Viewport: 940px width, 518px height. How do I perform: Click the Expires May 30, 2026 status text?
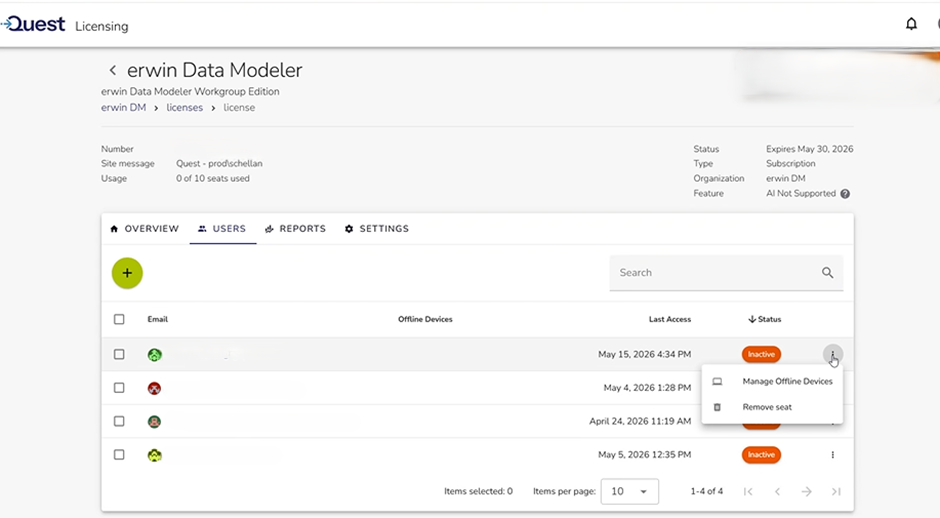tap(809, 149)
